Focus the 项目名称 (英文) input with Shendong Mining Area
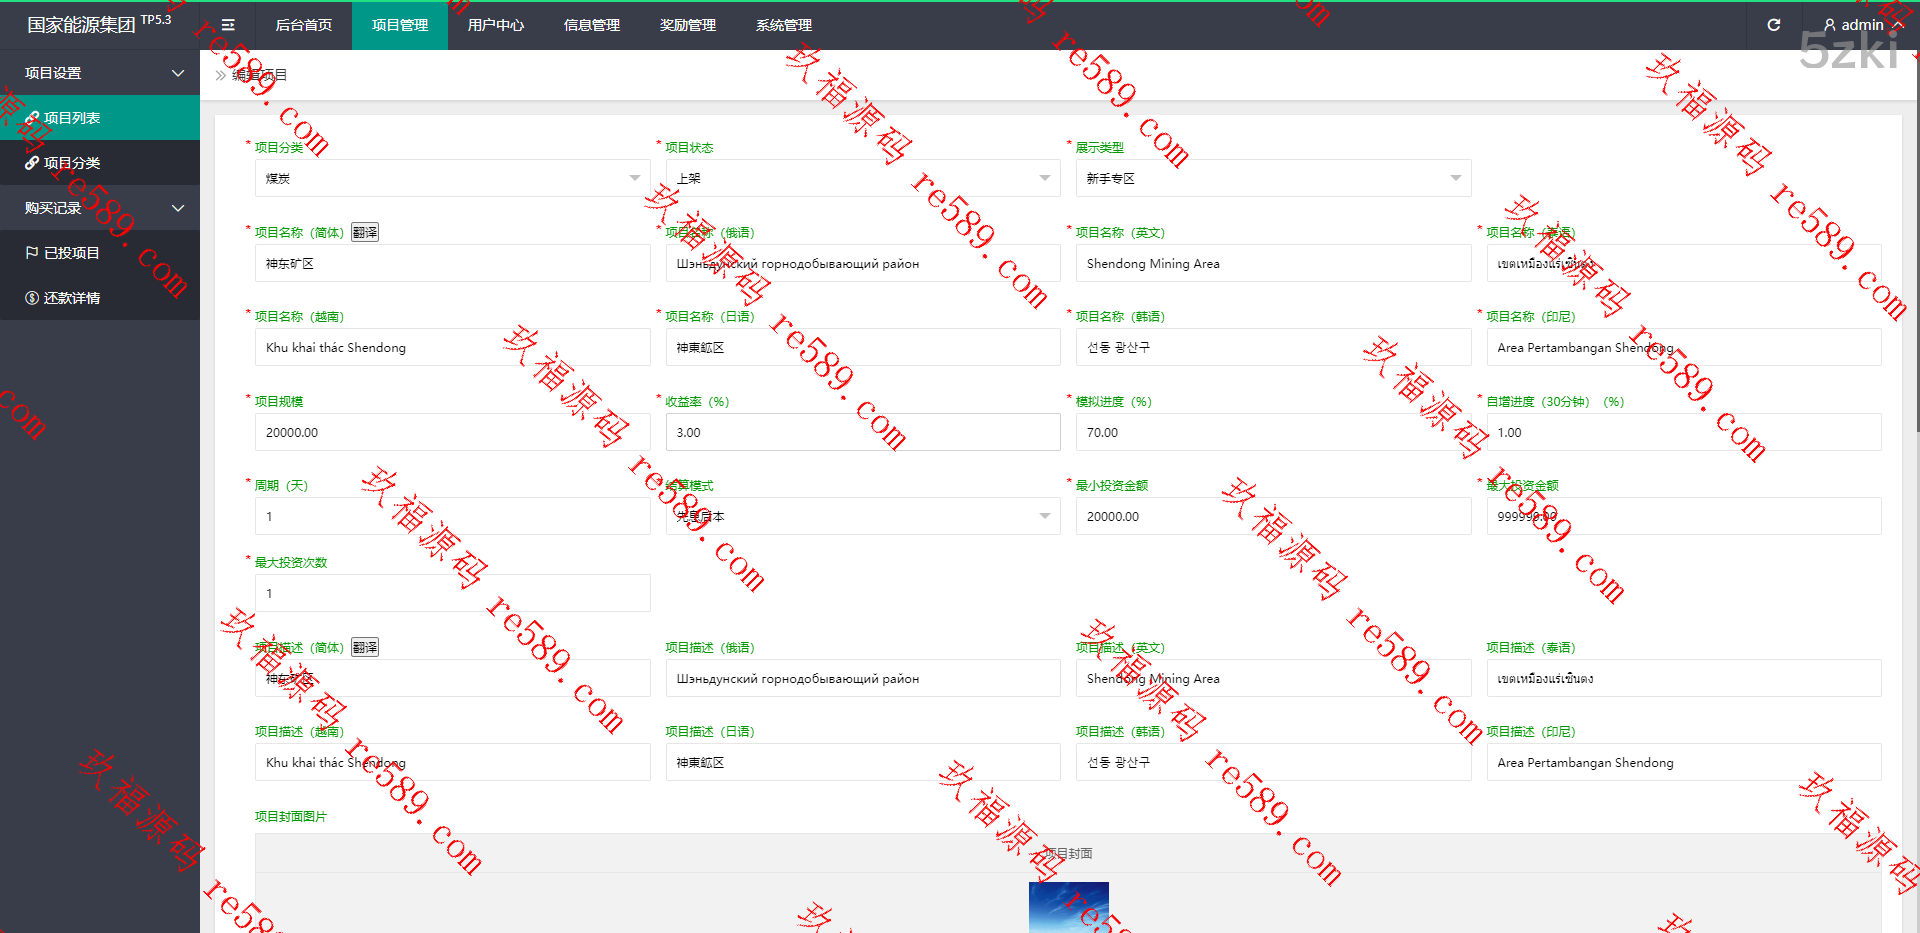 pos(1273,263)
